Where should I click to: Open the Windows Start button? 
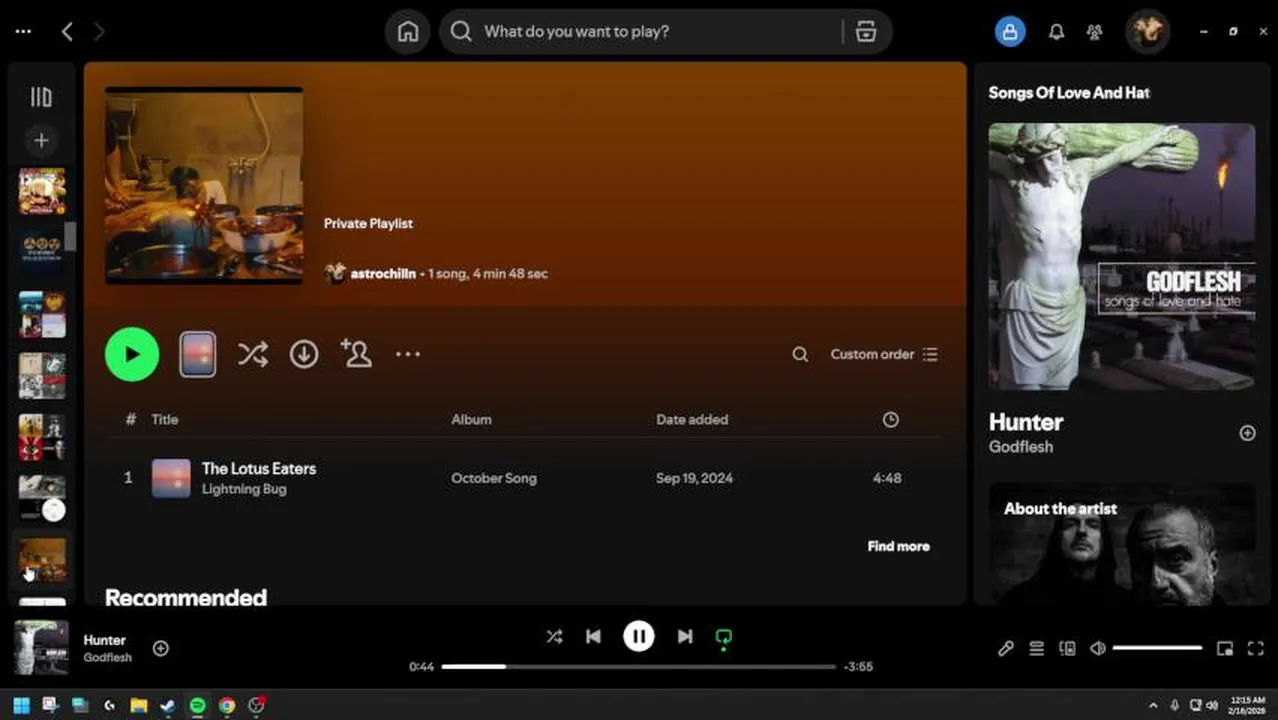click(21, 705)
